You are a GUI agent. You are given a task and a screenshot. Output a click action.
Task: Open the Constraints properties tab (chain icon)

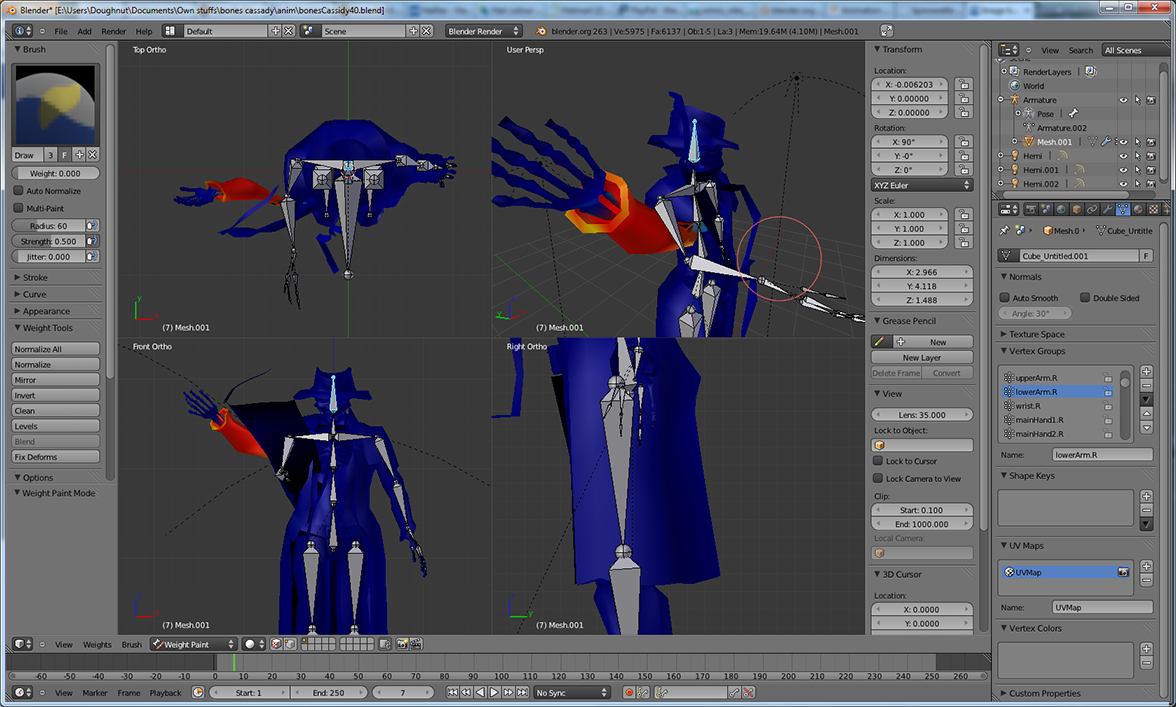(1092, 209)
